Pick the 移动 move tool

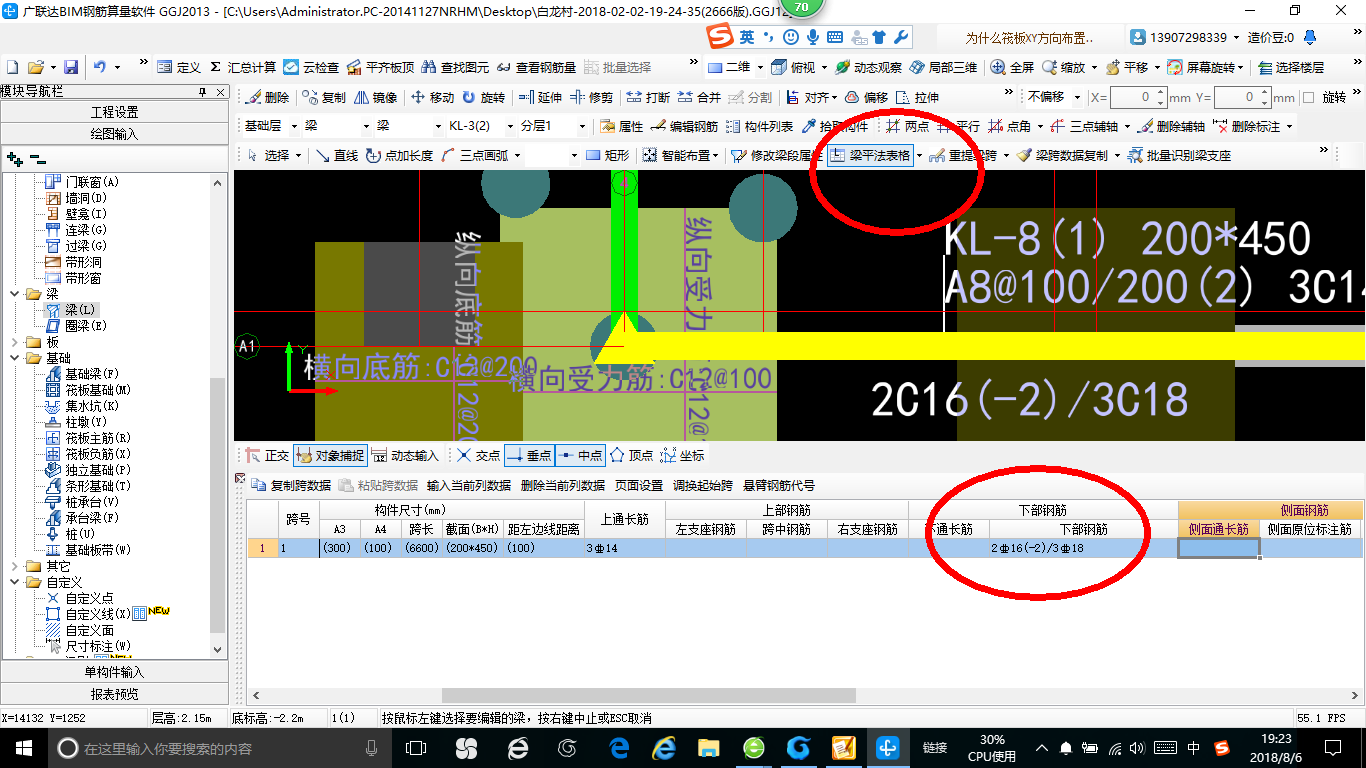432,97
